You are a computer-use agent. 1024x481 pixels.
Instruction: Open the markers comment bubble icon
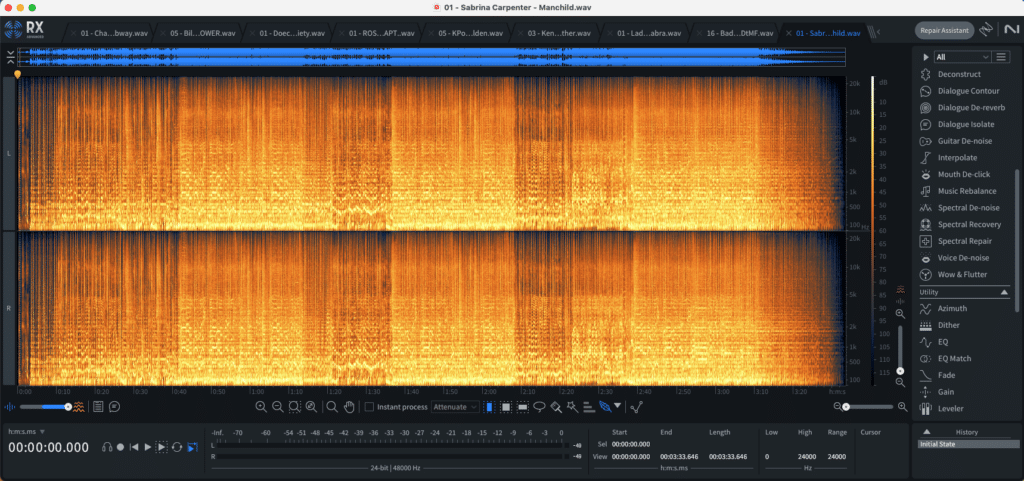(x=114, y=407)
